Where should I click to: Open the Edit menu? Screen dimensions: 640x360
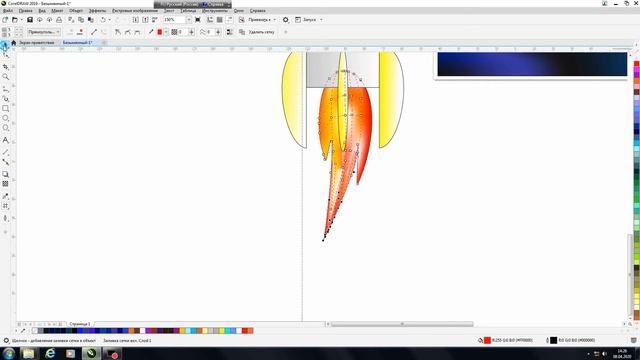tap(25, 11)
